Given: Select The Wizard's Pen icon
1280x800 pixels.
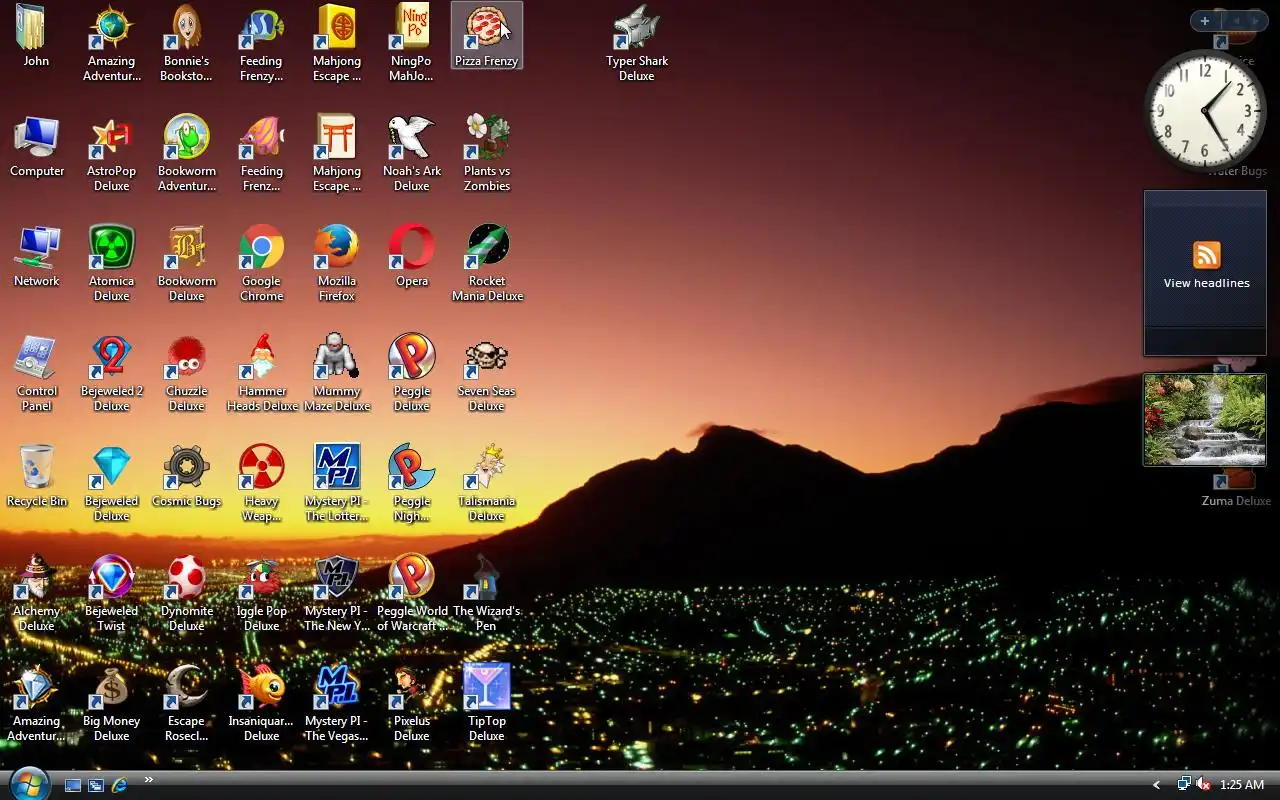Looking at the screenshot, I should click(487, 593).
